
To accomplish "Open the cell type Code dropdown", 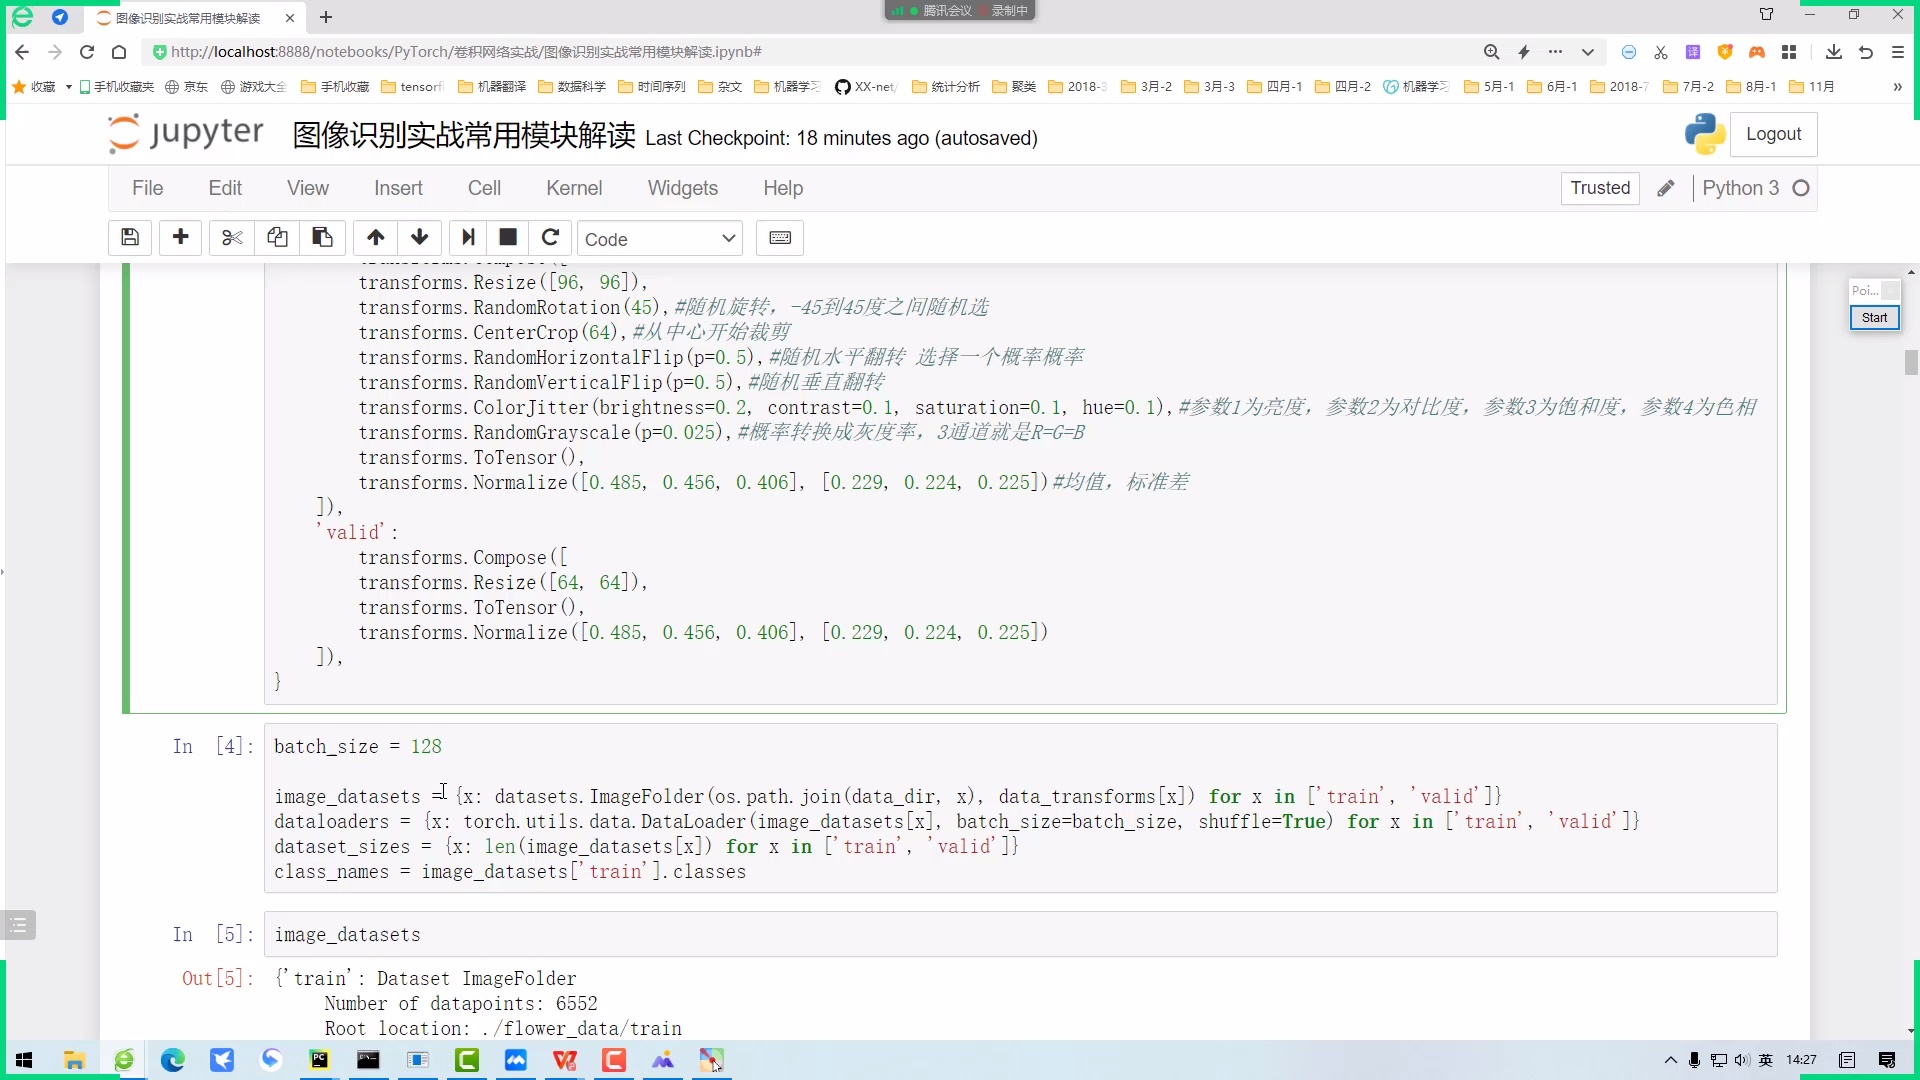I will (660, 239).
